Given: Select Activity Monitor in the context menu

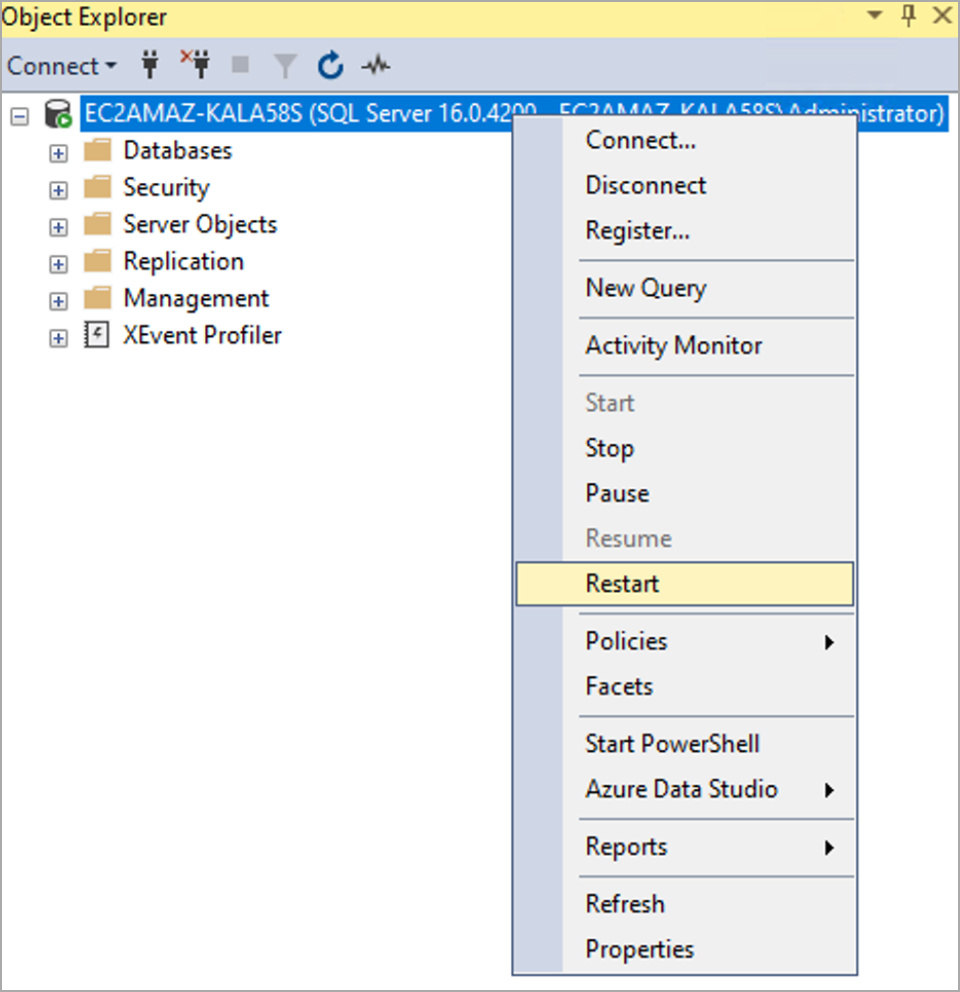Looking at the screenshot, I should coord(685,346).
